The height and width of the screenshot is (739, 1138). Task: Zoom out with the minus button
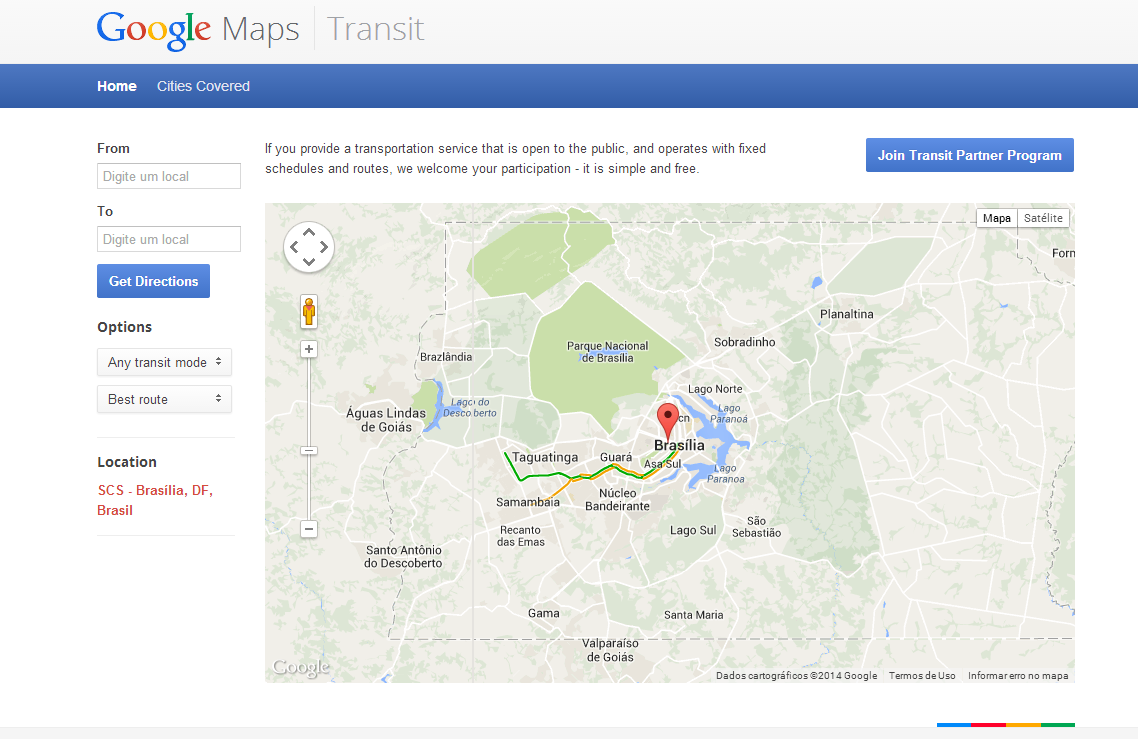click(309, 529)
